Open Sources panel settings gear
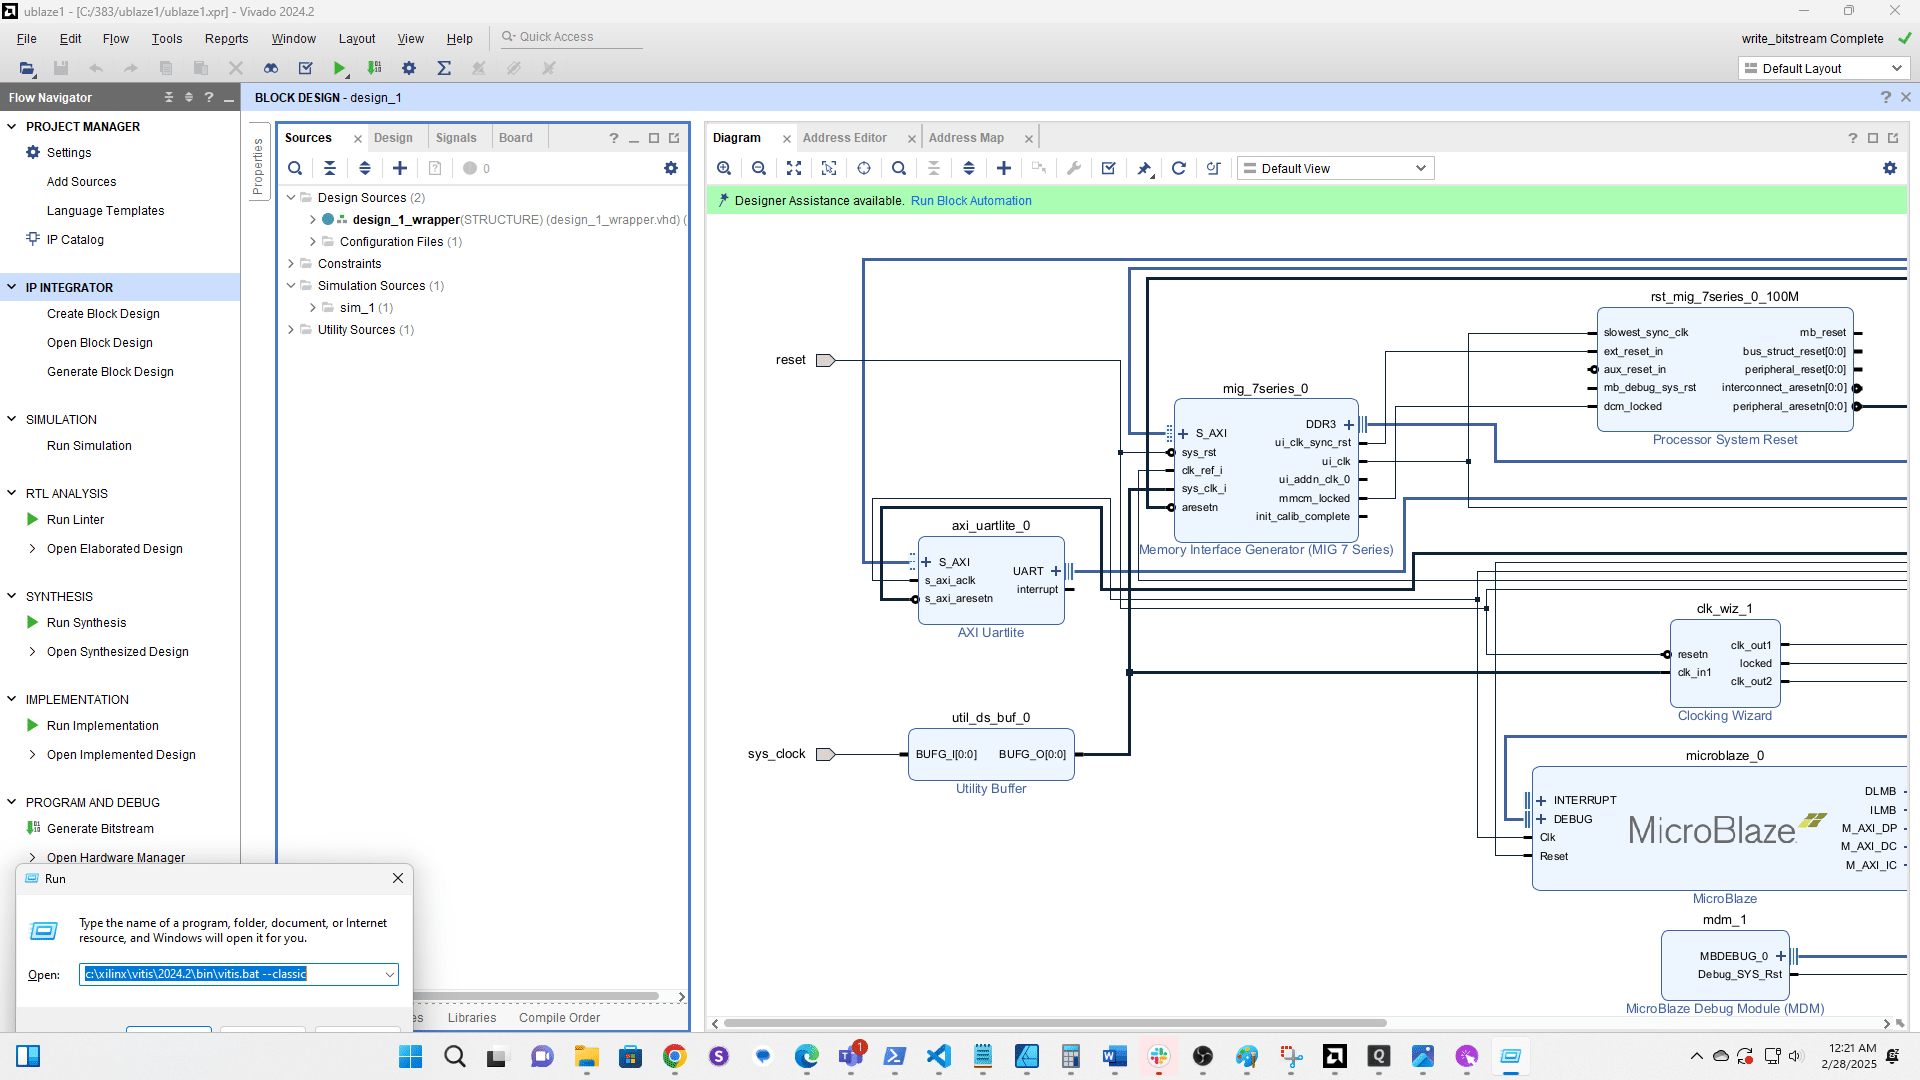The height and width of the screenshot is (1080, 1920). coord(671,168)
